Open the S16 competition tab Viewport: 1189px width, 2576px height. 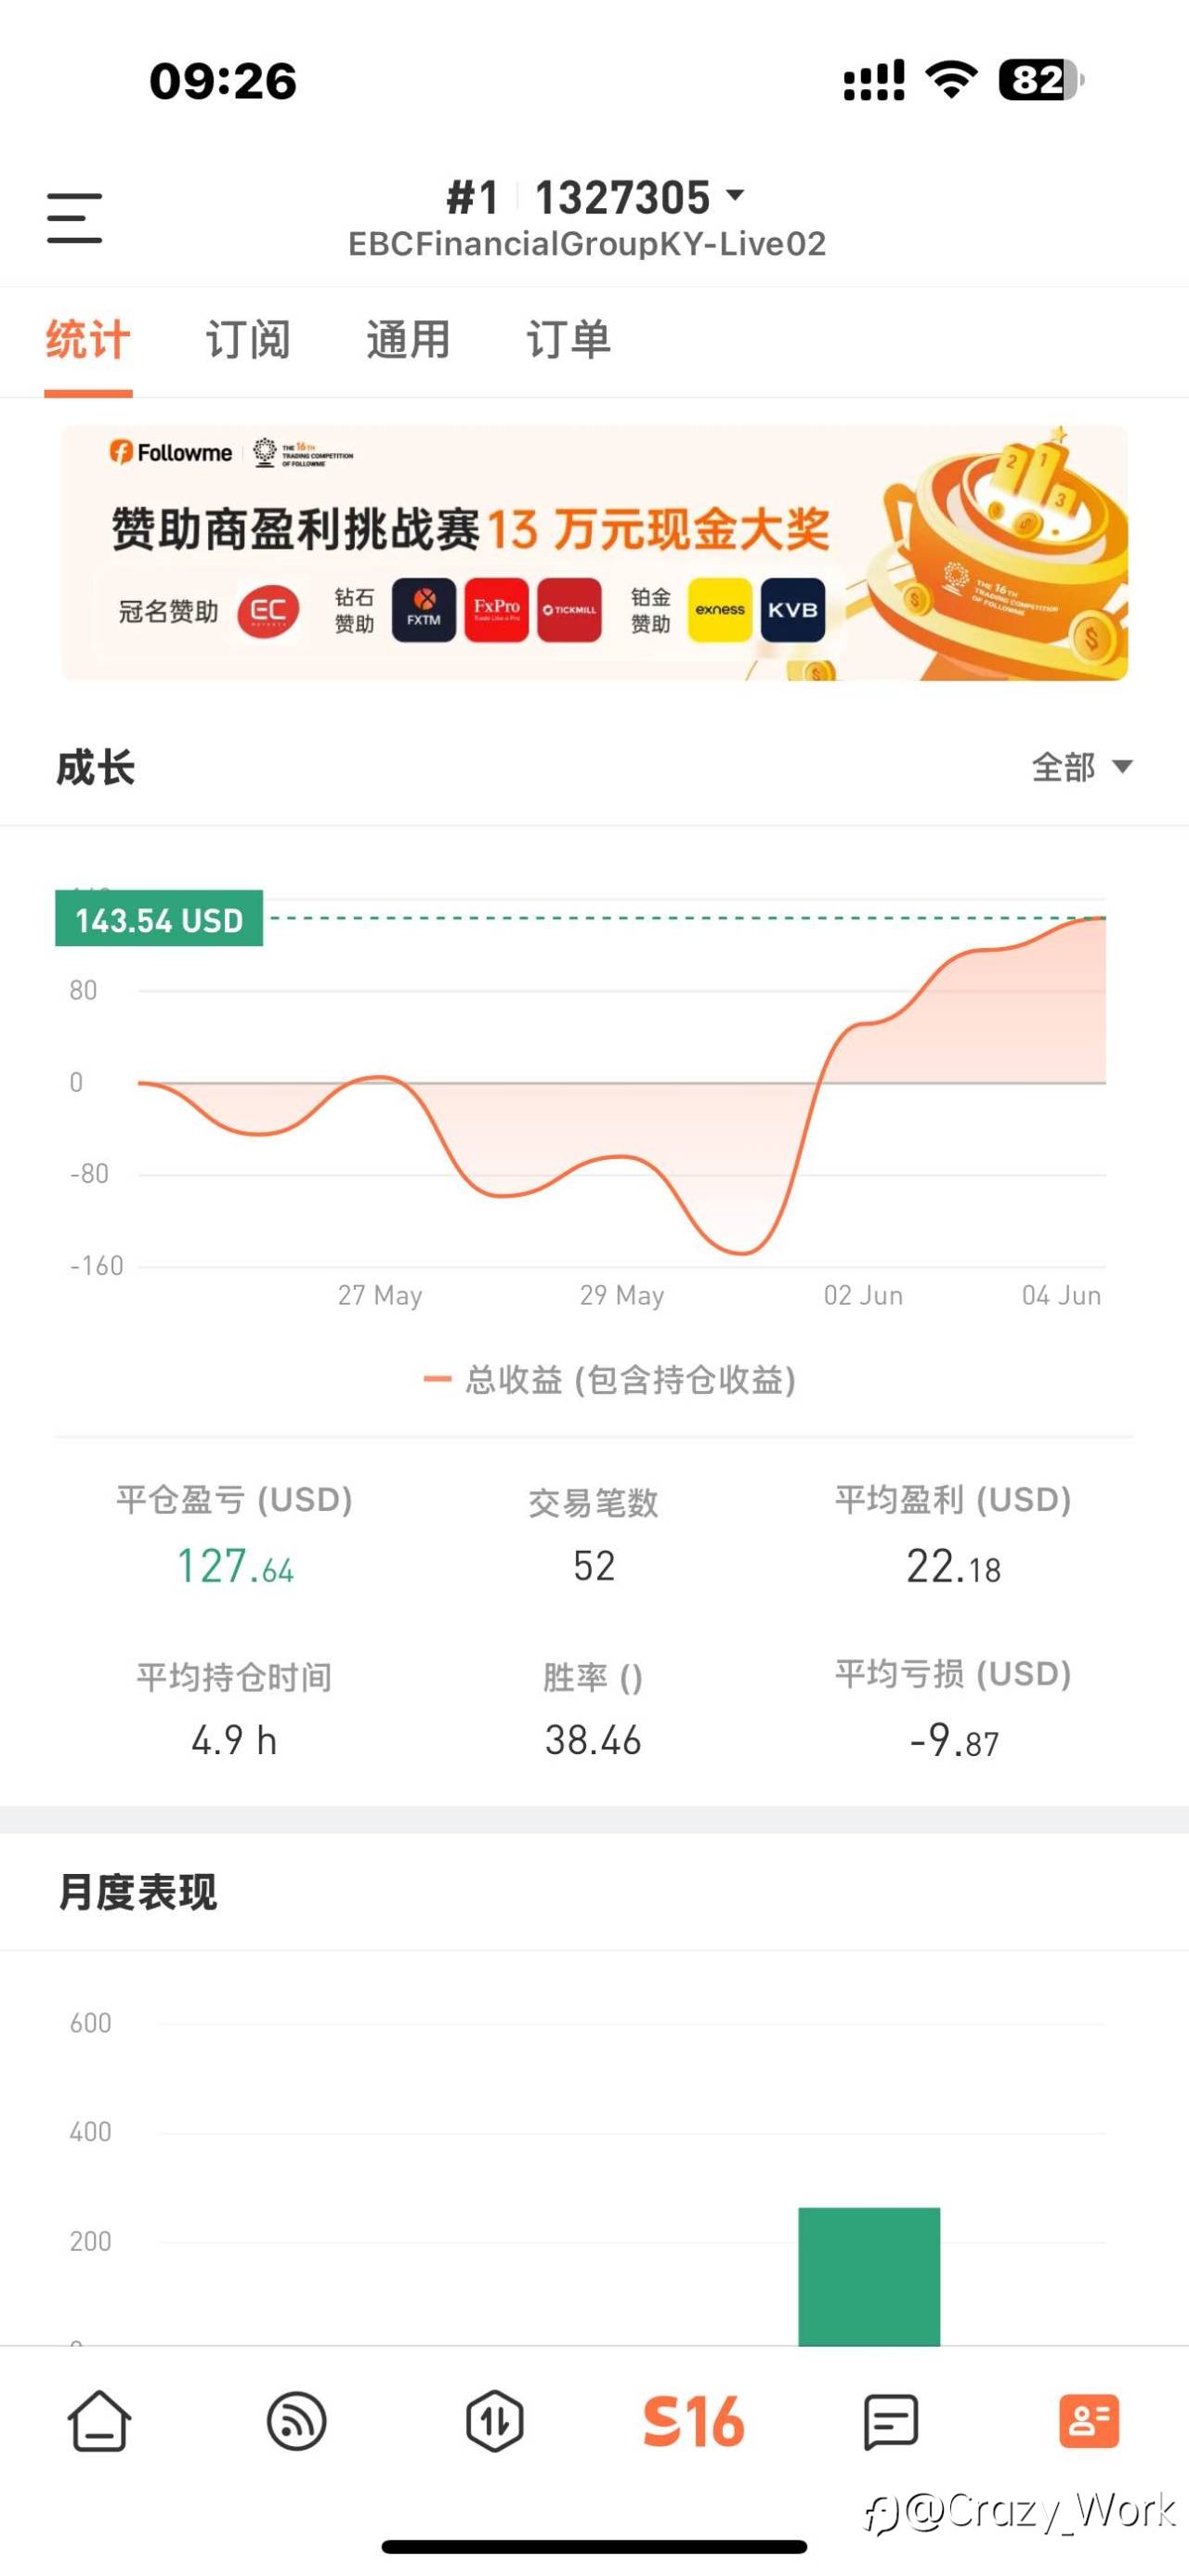pyautogui.click(x=693, y=2421)
